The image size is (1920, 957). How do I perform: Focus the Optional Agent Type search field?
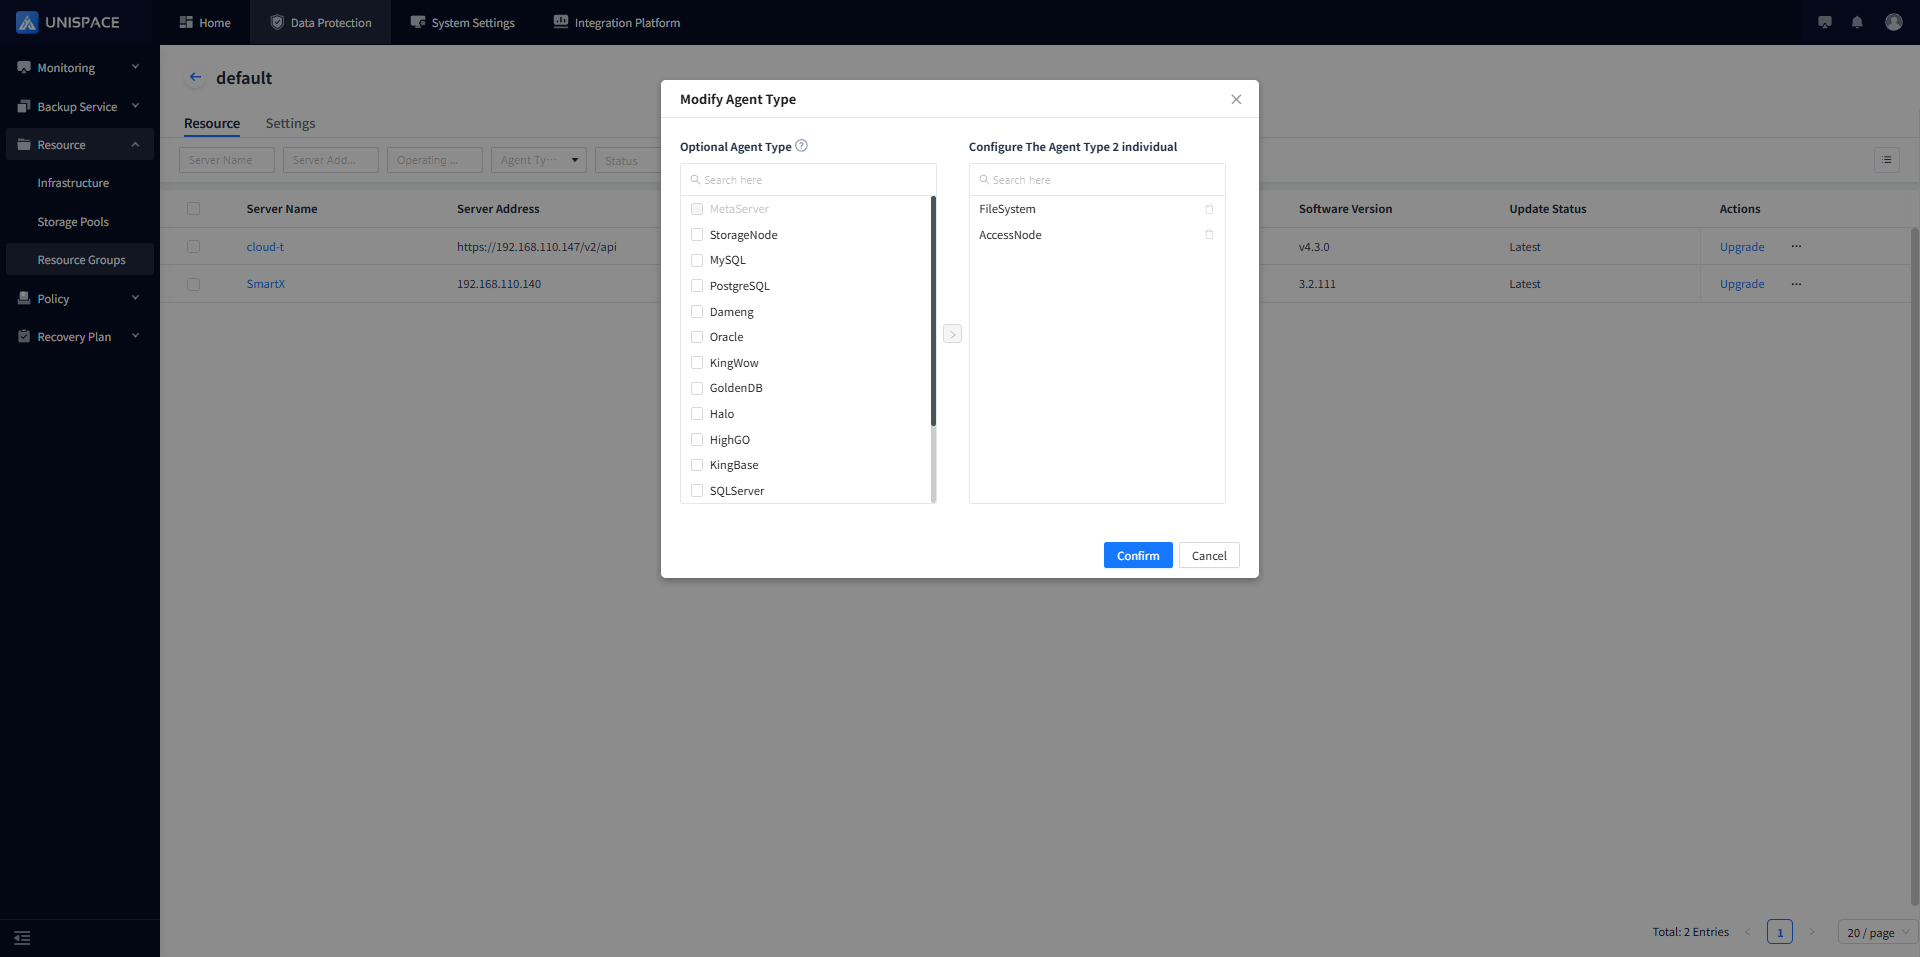click(808, 180)
